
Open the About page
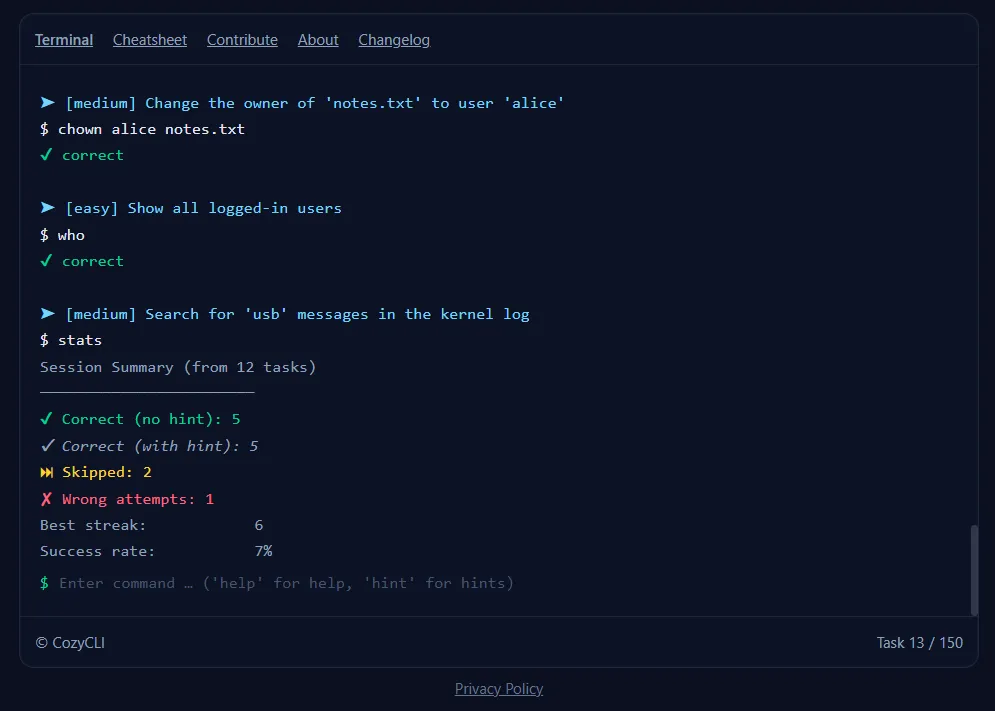pyautogui.click(x=318, y=40)
